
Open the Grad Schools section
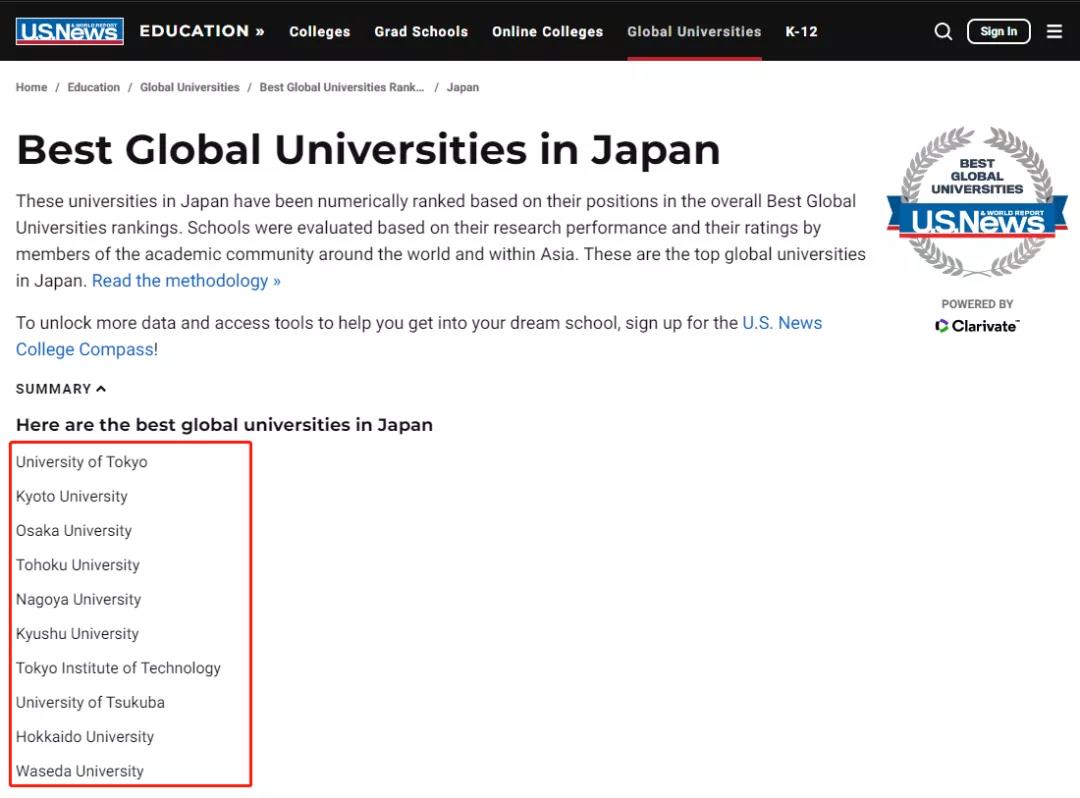421,31
